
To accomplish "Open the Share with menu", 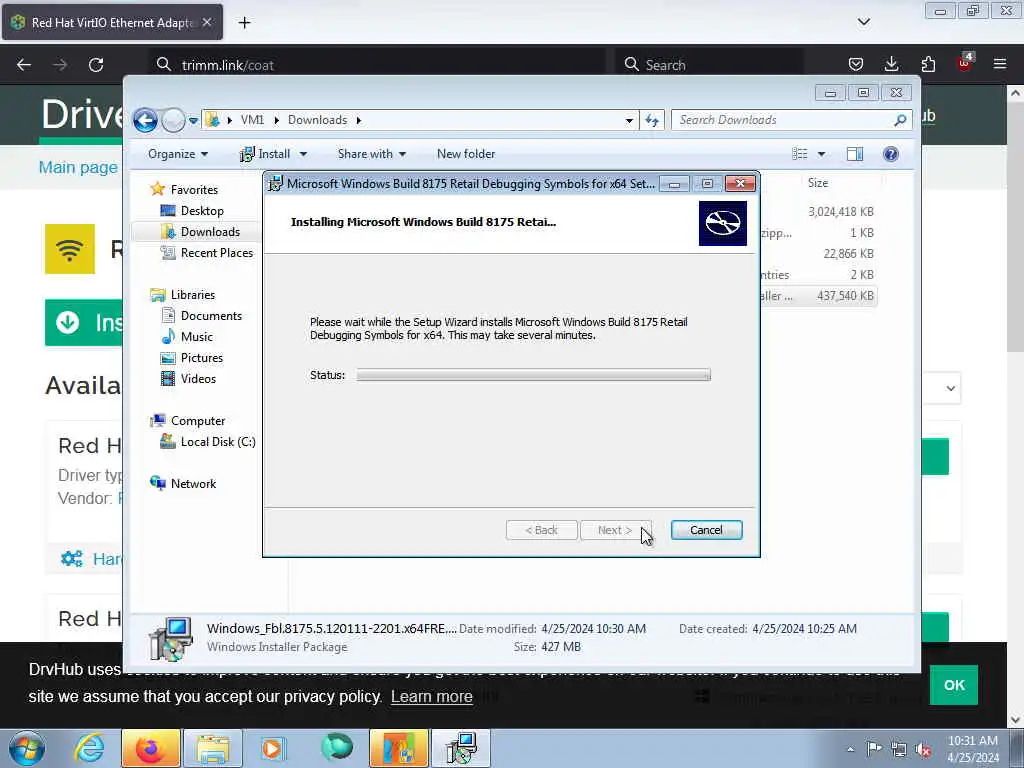I will coord(372,154).
